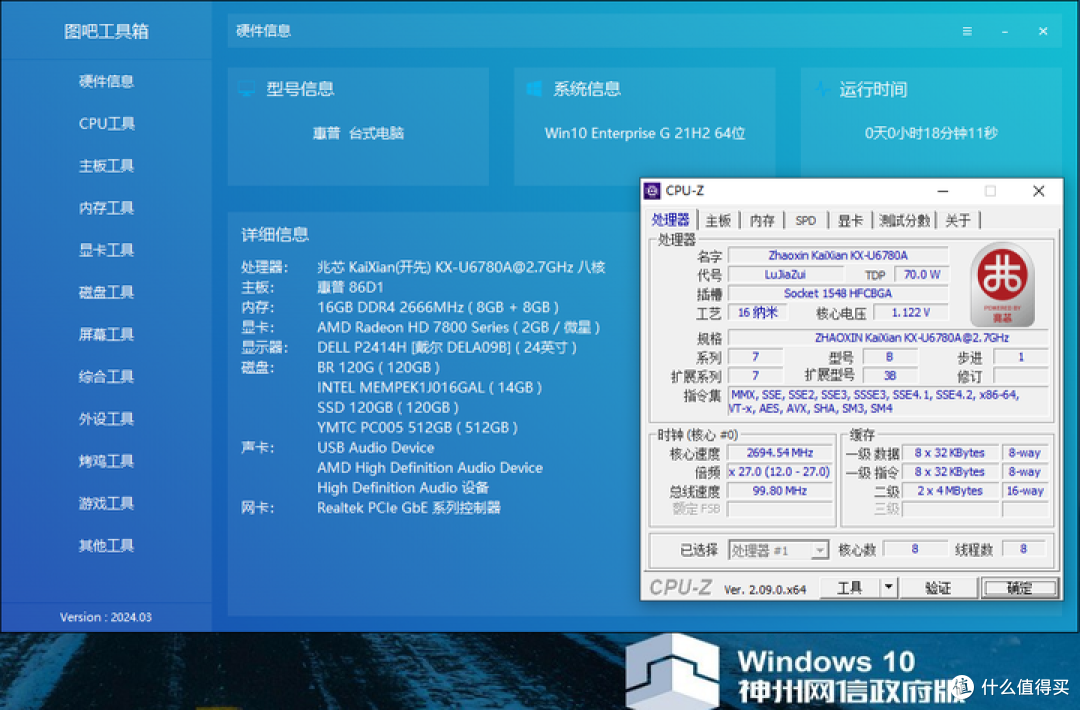This screenshot has height=710, width=1080.
Task: Select 游戏工具 in the sidebar
Action: pos(106,503)
